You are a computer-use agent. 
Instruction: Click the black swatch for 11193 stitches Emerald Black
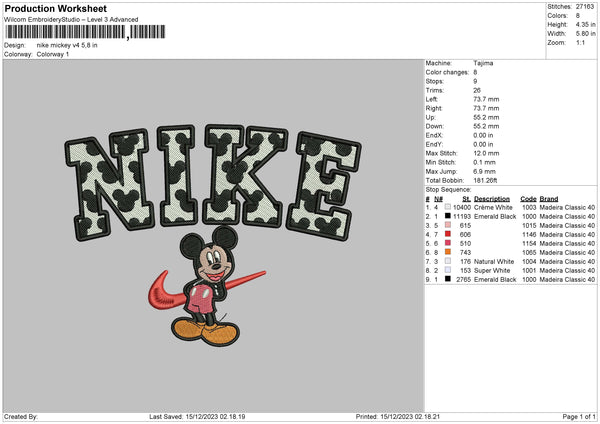pos(447,216)
